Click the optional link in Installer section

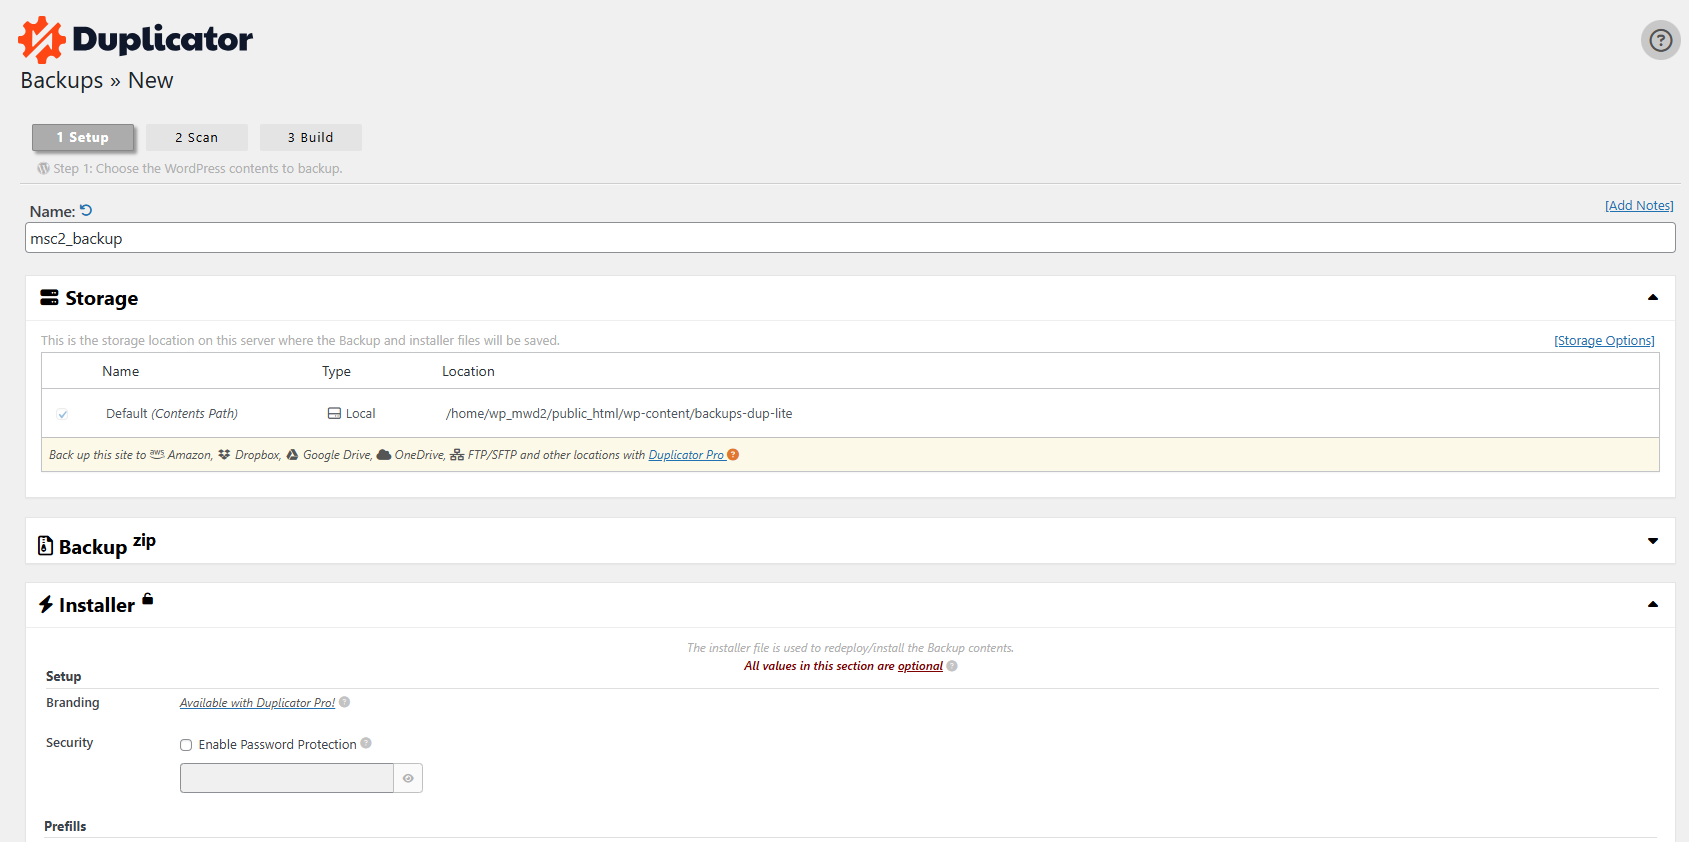click(920, 666)
